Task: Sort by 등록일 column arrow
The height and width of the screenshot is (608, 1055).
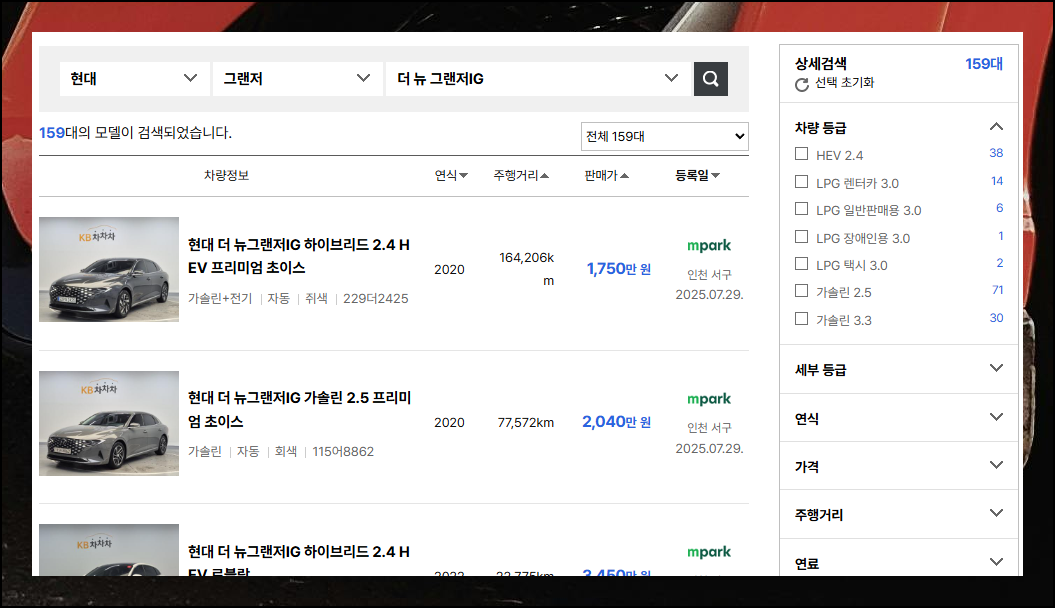Action: (715, 176)
